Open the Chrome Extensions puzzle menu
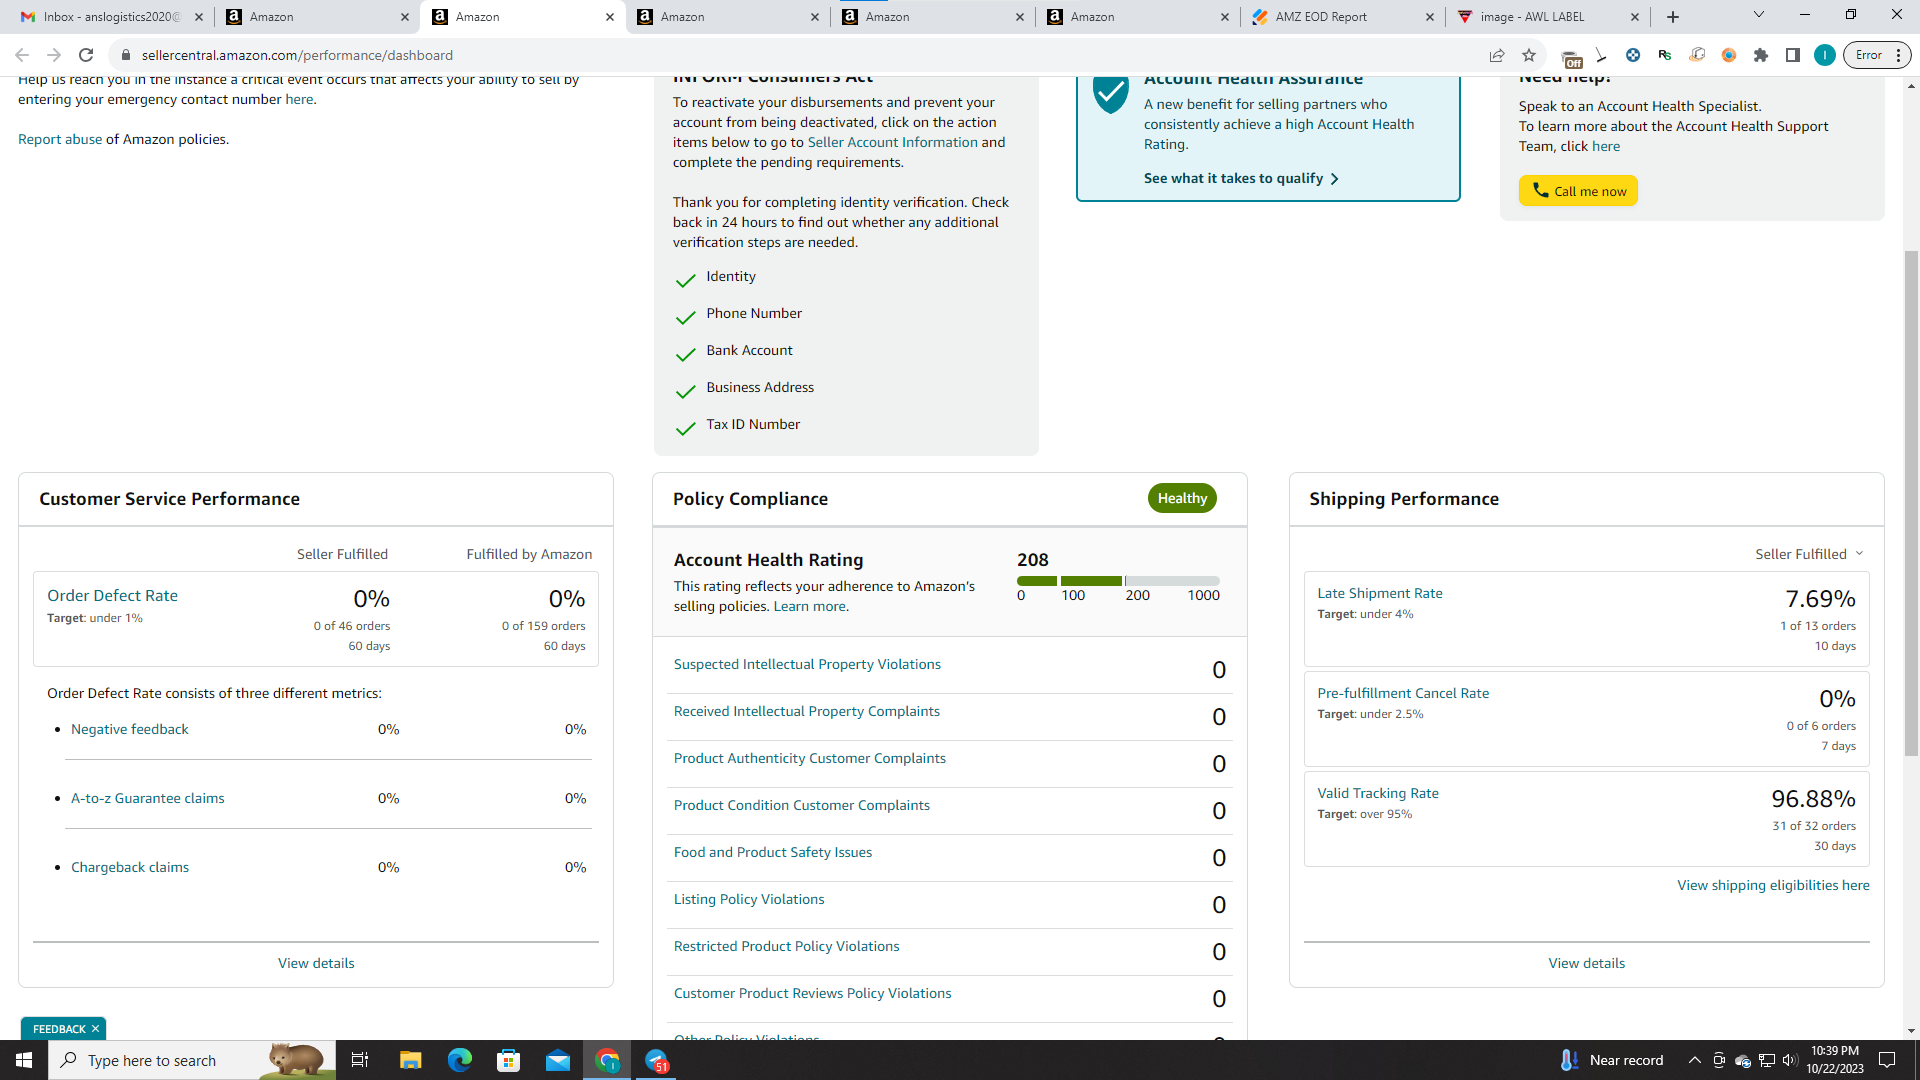The image size is (1920, 1080). (x=1761, y=55)
